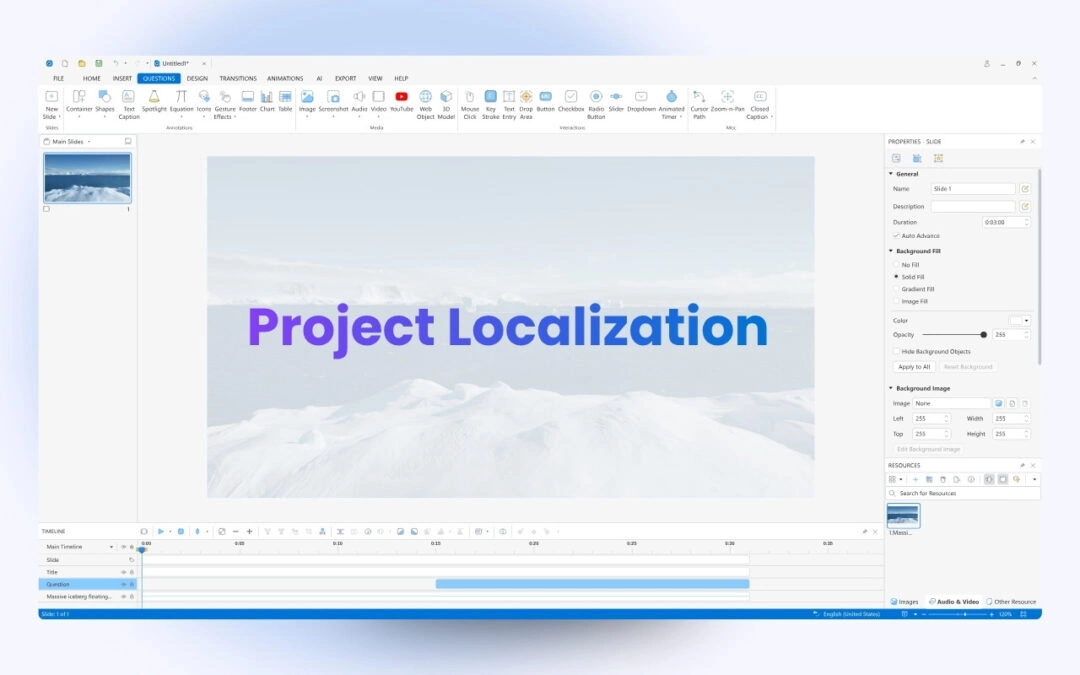Insert a Slider interaction object

[616, 101]
